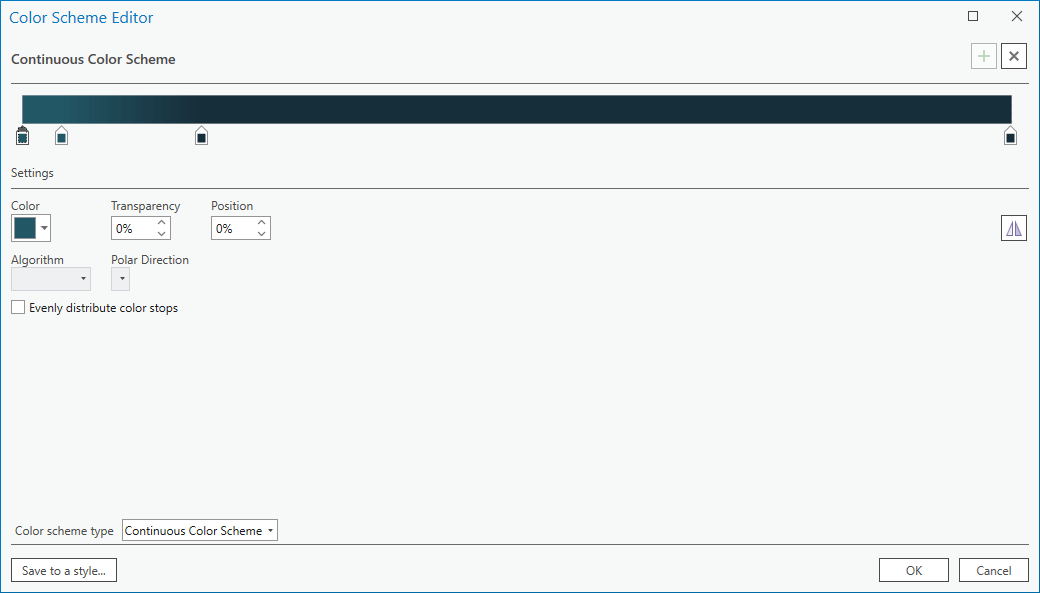Screen dimensions: 1040x593
Task: Increase Transparency with the up arrow
Action: click(x=161, y=223)
